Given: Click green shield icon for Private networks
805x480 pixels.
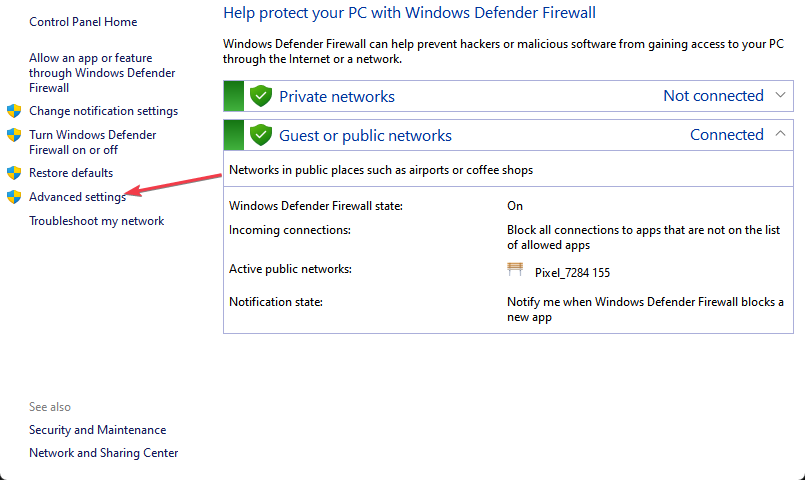Looking at the screenshot, I should click(x=261, y=97).
